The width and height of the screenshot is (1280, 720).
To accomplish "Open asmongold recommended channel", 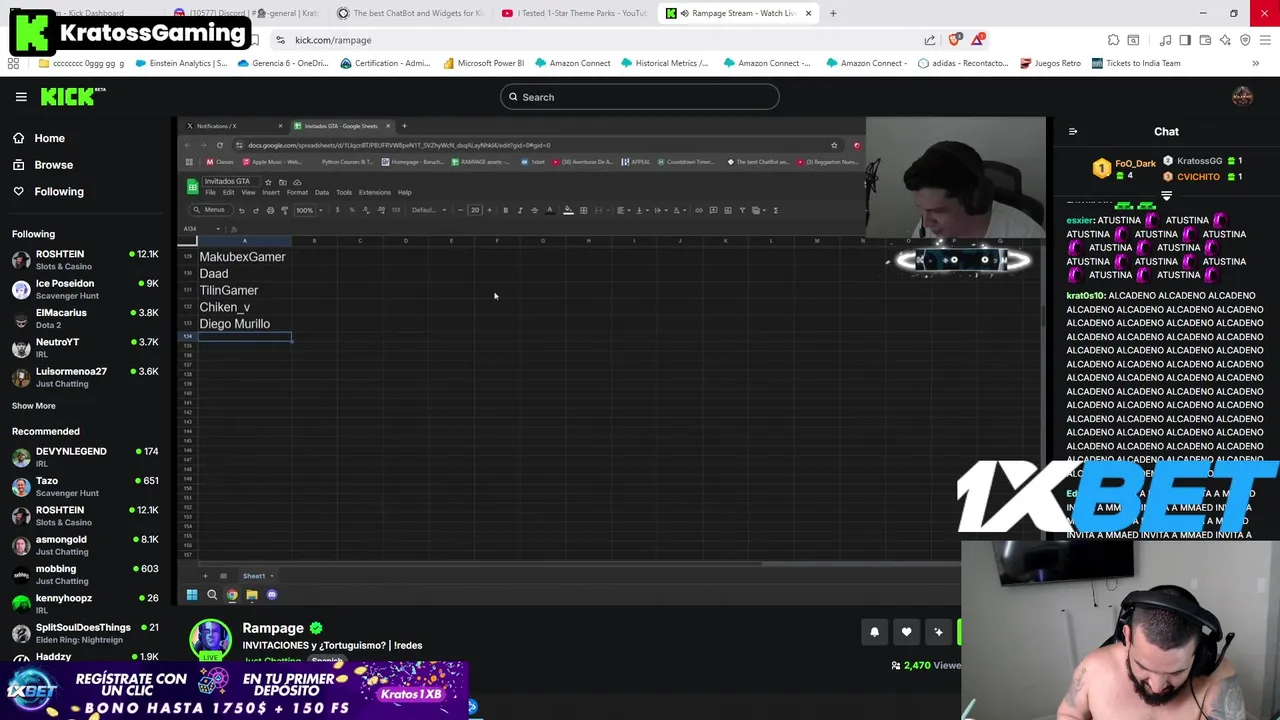I will pos(85,545).
